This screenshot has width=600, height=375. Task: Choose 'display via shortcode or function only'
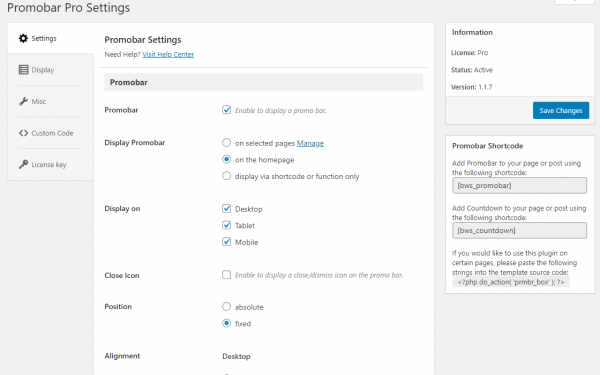227,176
